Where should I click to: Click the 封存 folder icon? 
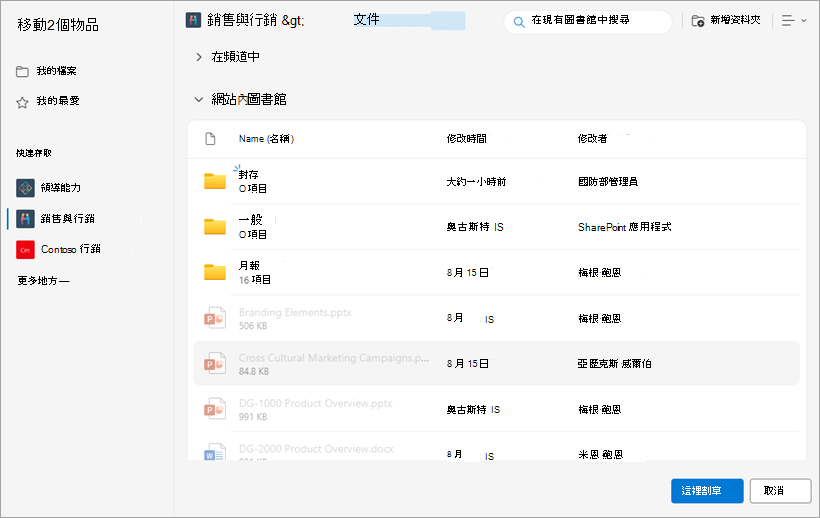[x=214, y=181]
